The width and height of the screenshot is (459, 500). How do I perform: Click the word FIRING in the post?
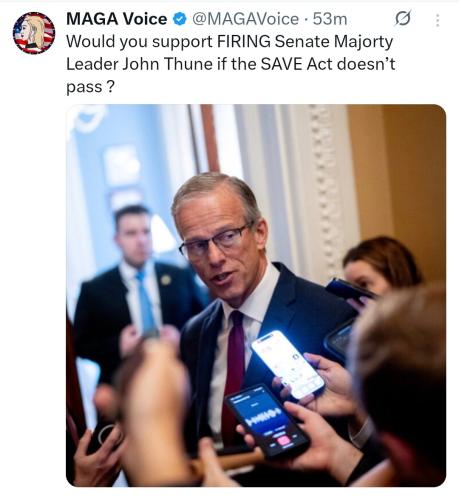point(244,42)
